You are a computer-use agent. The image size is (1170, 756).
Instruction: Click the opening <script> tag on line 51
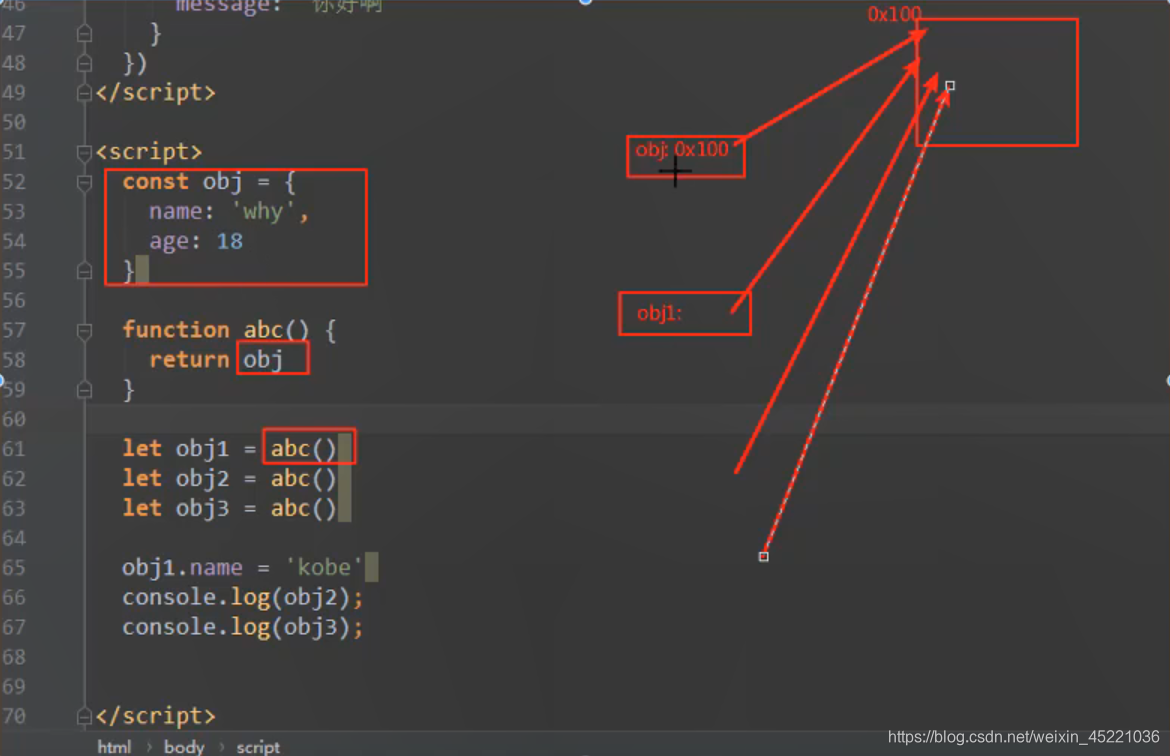pos(149,151)
